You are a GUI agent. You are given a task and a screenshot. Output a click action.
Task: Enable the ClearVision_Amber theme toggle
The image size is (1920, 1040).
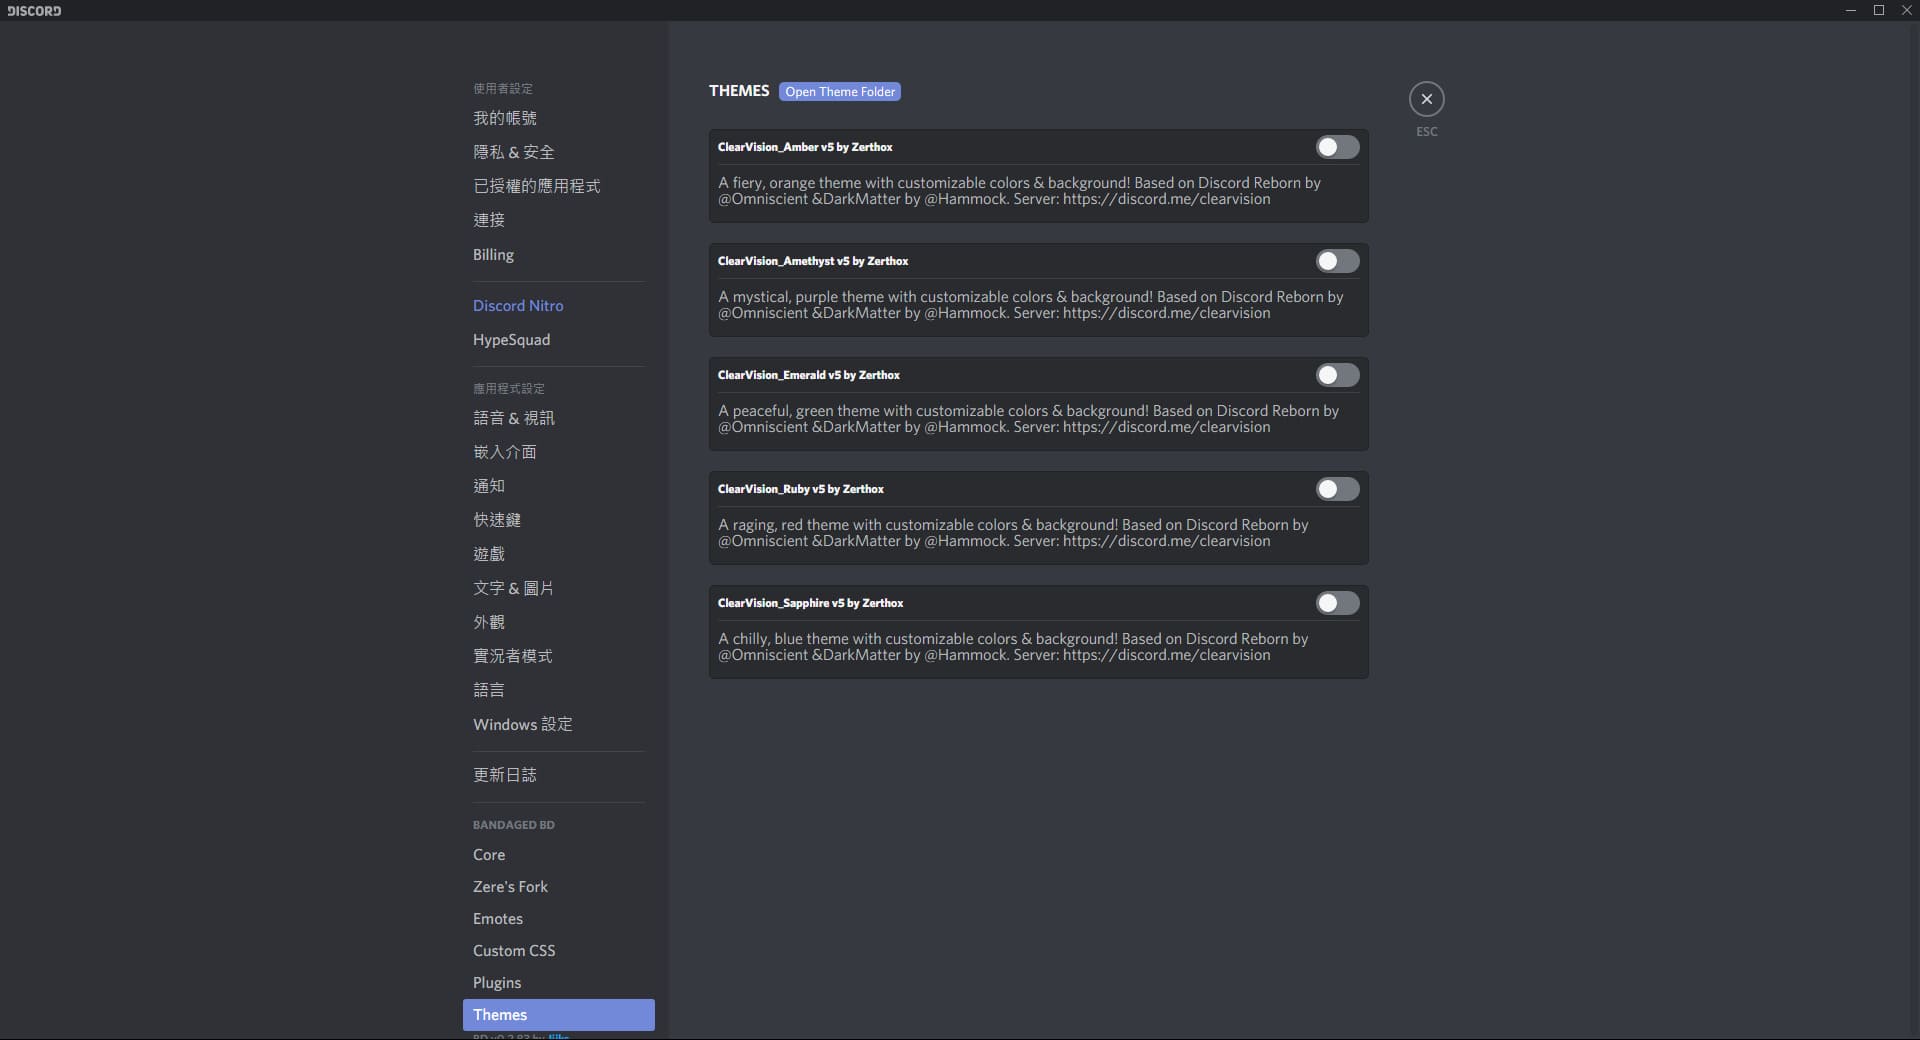(1337, 147)
